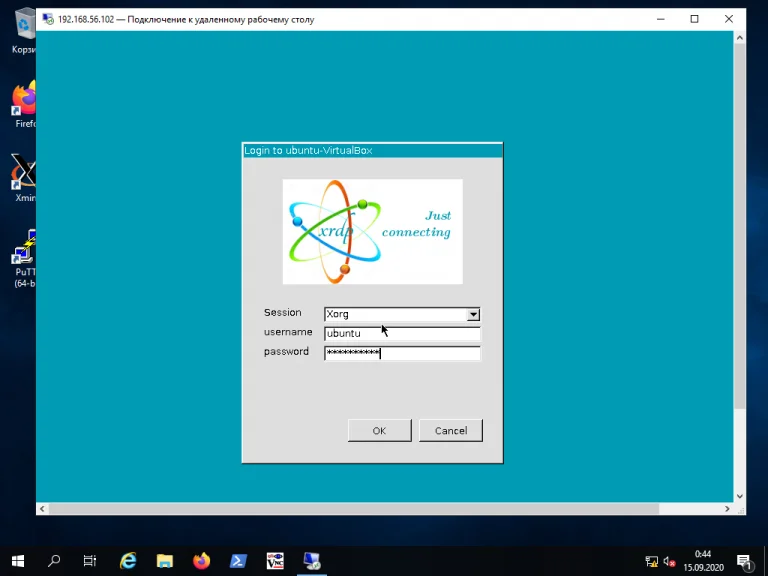Open File Explorer from the taskbar
The width and height of the screenshot is (768, 576).
coord(165,561)
